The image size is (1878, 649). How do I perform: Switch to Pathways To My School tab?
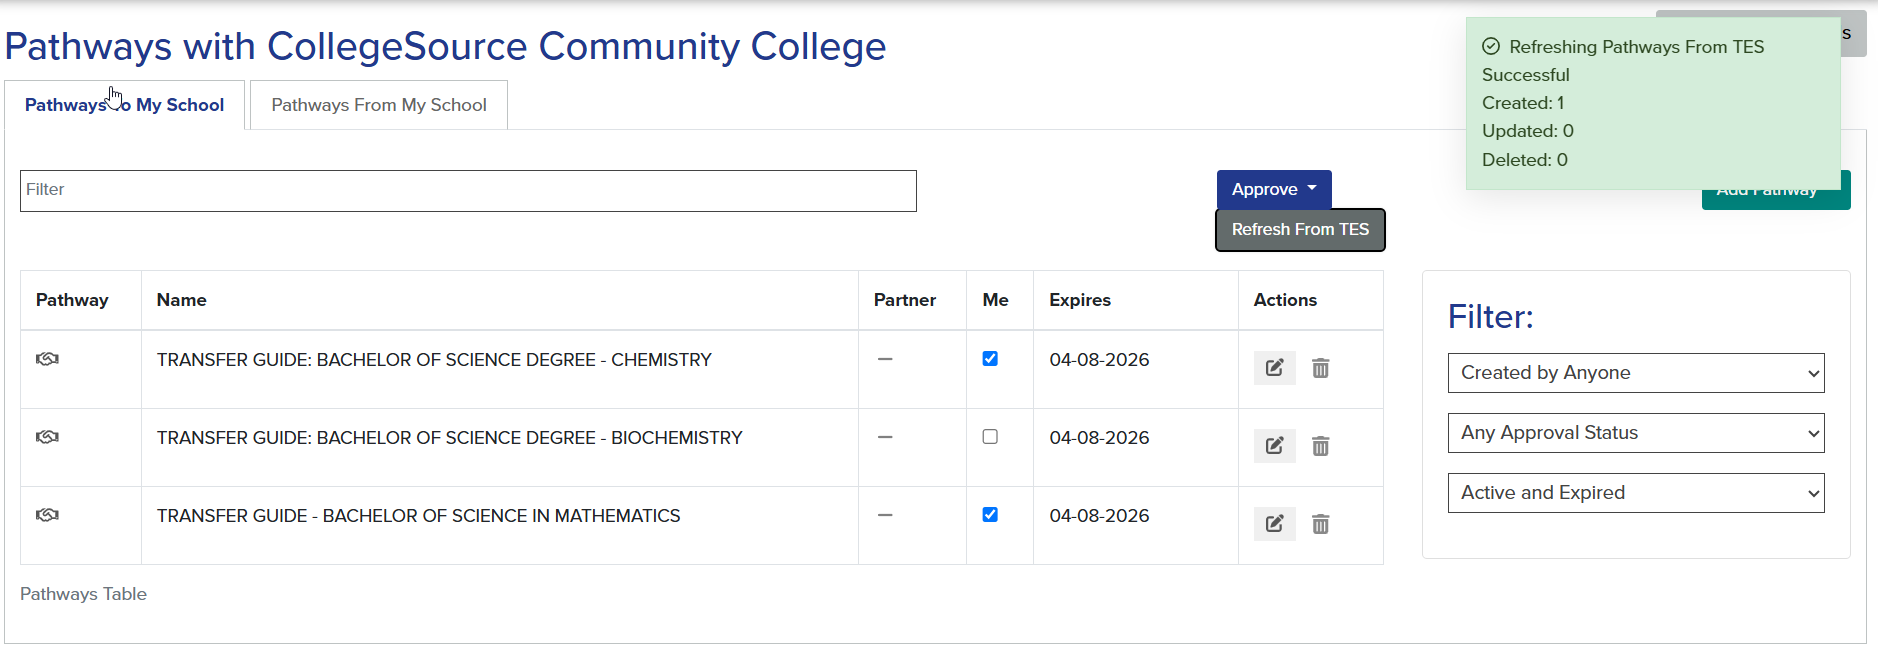(x=124, y=105)
